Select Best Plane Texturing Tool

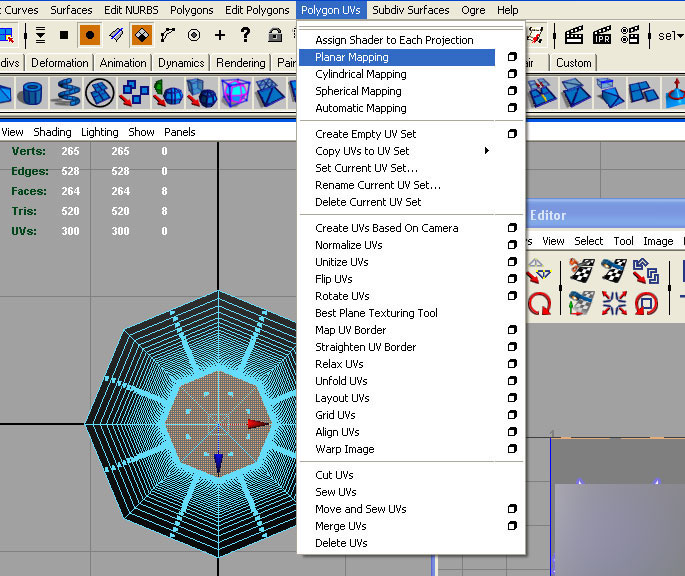point(376,313)
